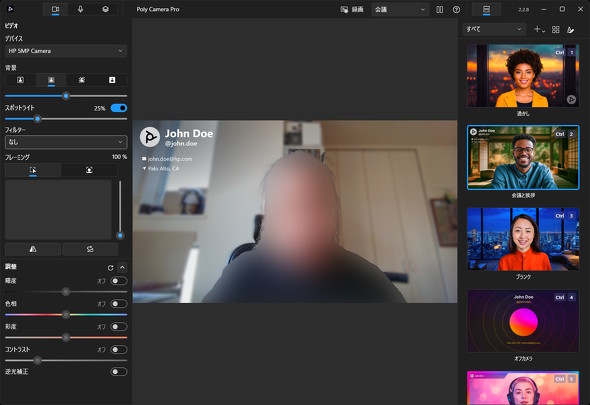Click the split compare view icon
590x405 pixels.
[x=439, y=9]
